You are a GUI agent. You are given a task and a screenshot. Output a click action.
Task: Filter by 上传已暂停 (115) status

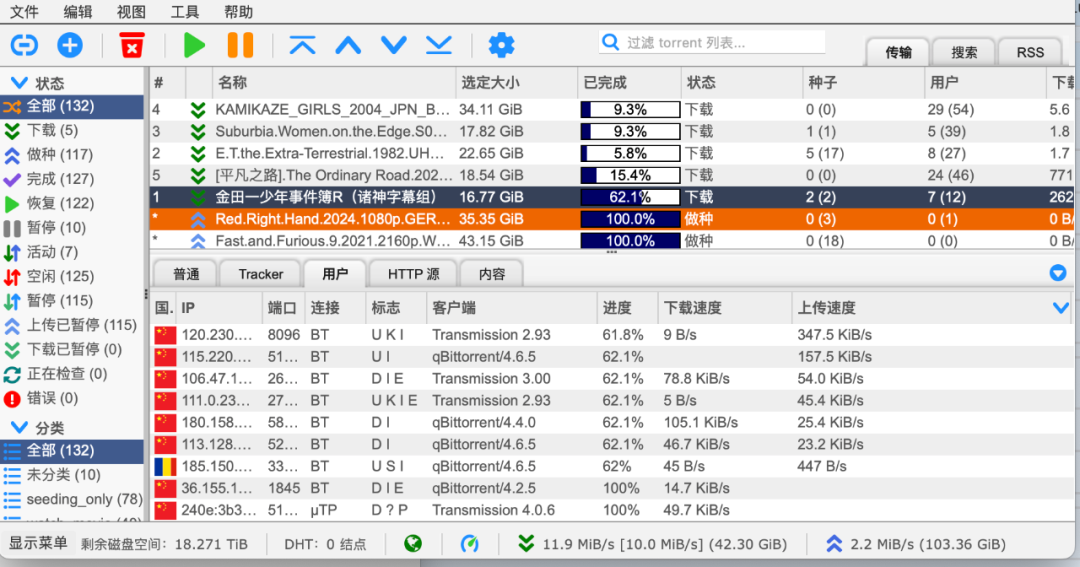tap(72, 325)
